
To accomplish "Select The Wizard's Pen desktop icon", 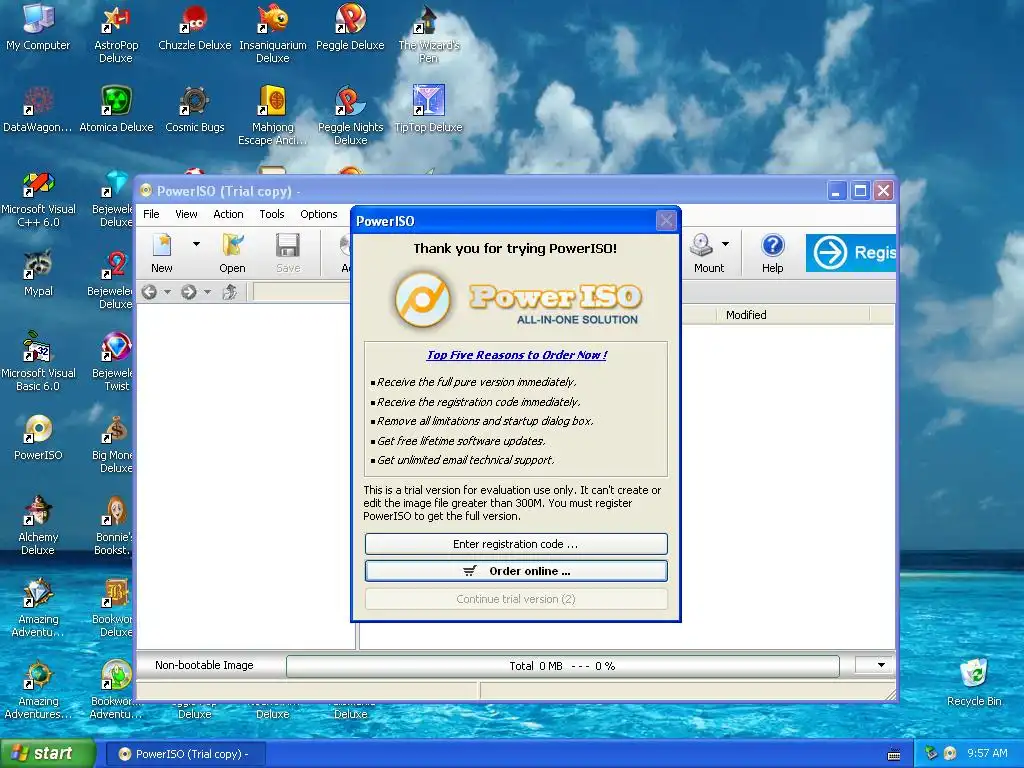I will (428, 33).
